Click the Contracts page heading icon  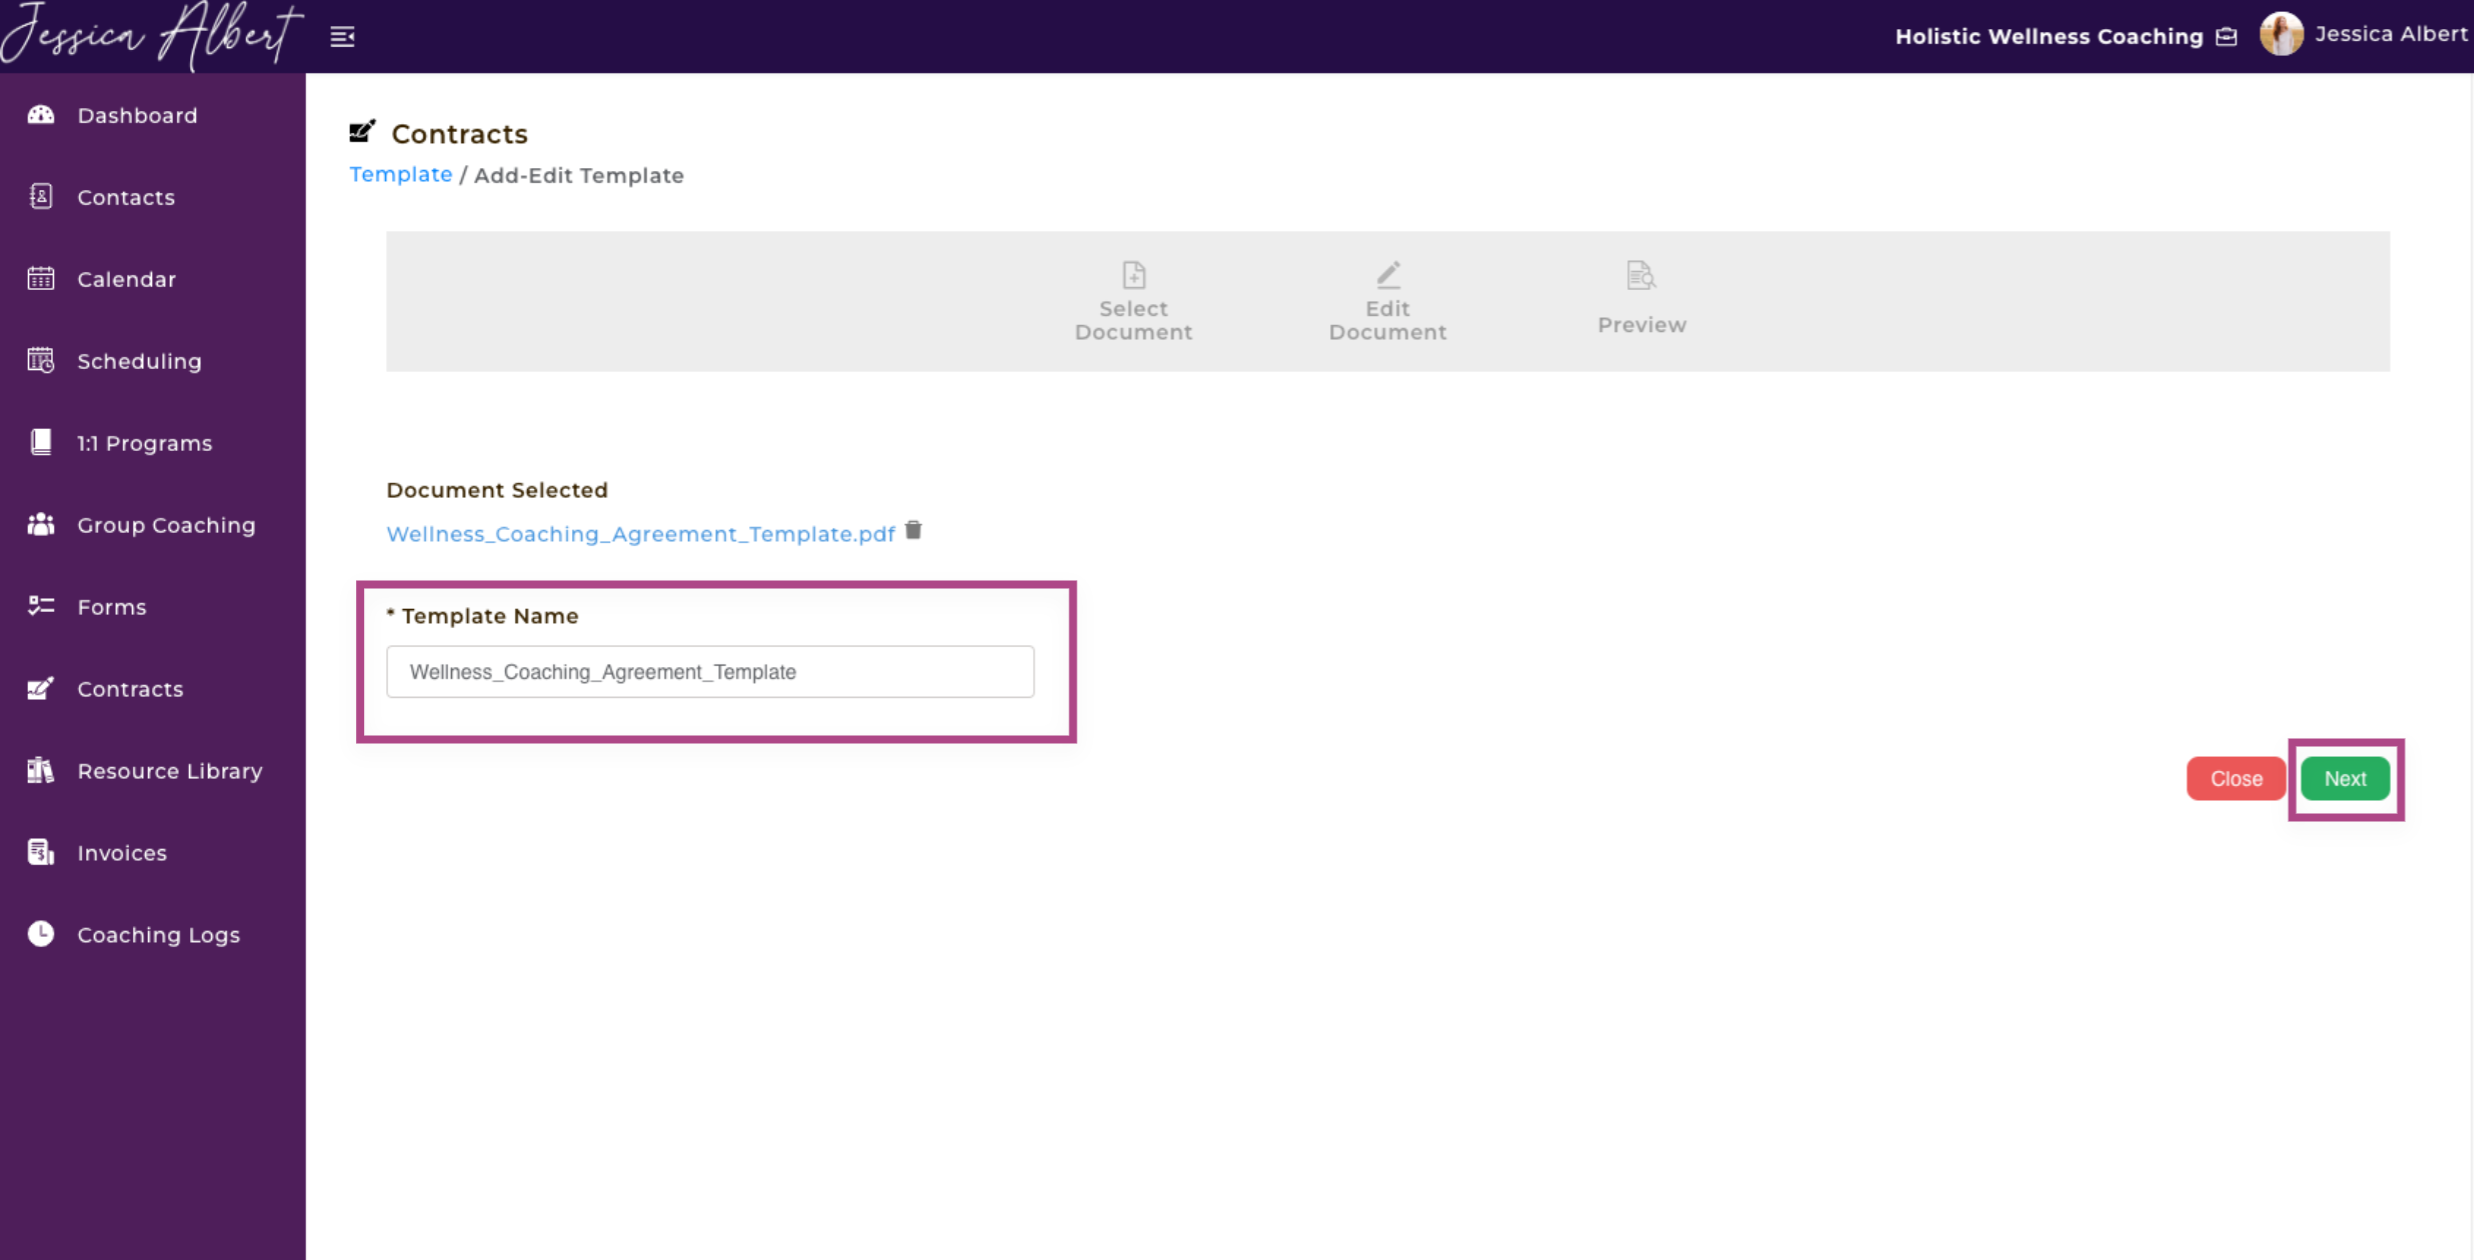pyautogui.click(x=363, y=132)
